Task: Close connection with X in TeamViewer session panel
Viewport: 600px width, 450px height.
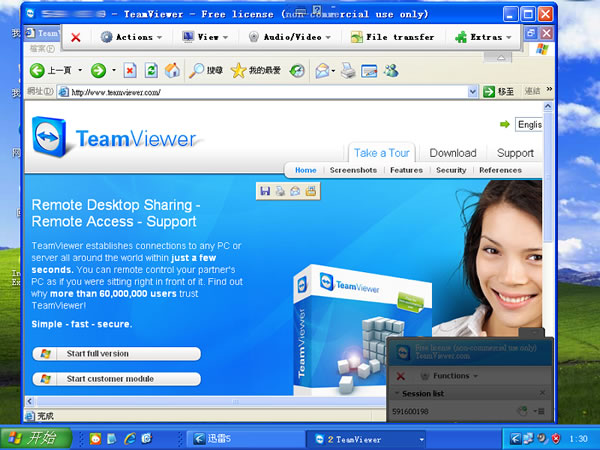Action: pos(401,376)
